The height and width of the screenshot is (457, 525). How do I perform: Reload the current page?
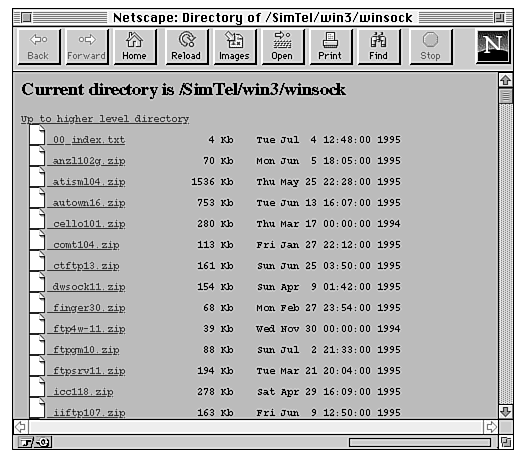coord(186,47)
